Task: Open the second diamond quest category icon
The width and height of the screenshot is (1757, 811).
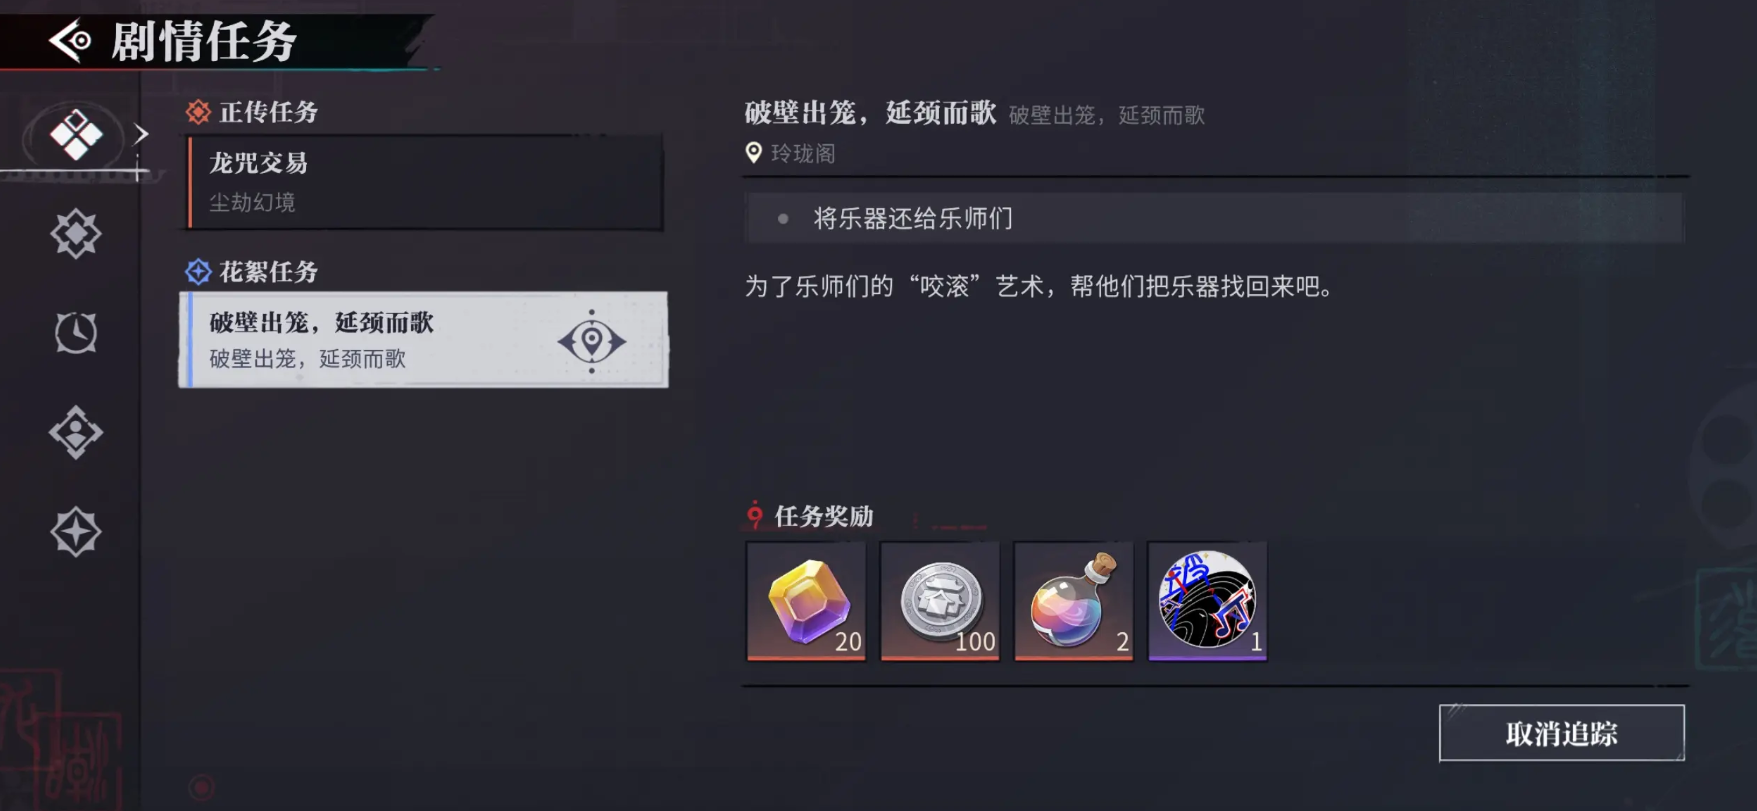Action: pos(76,234)
